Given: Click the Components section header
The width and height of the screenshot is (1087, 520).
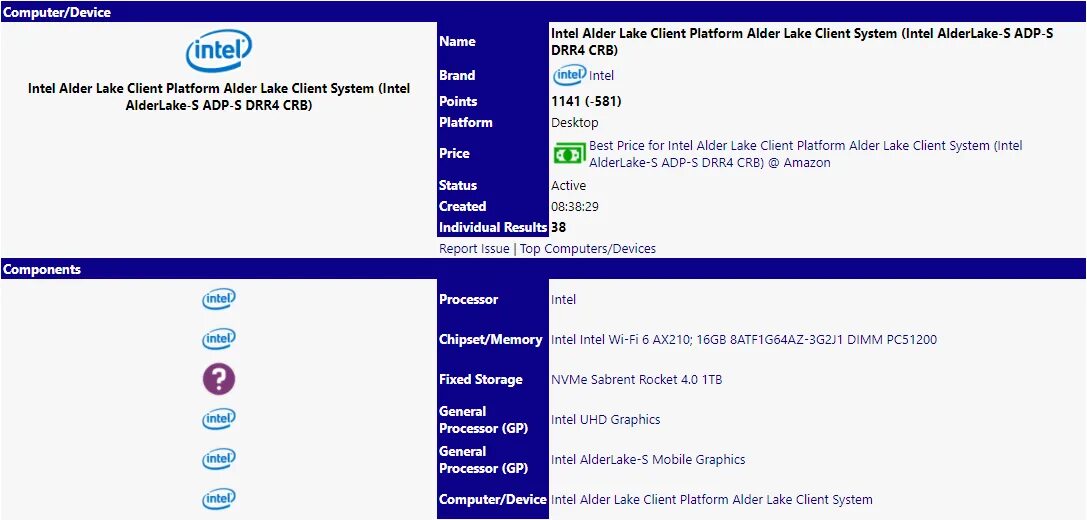Looking at the screenshot, I should coord(544,269).
